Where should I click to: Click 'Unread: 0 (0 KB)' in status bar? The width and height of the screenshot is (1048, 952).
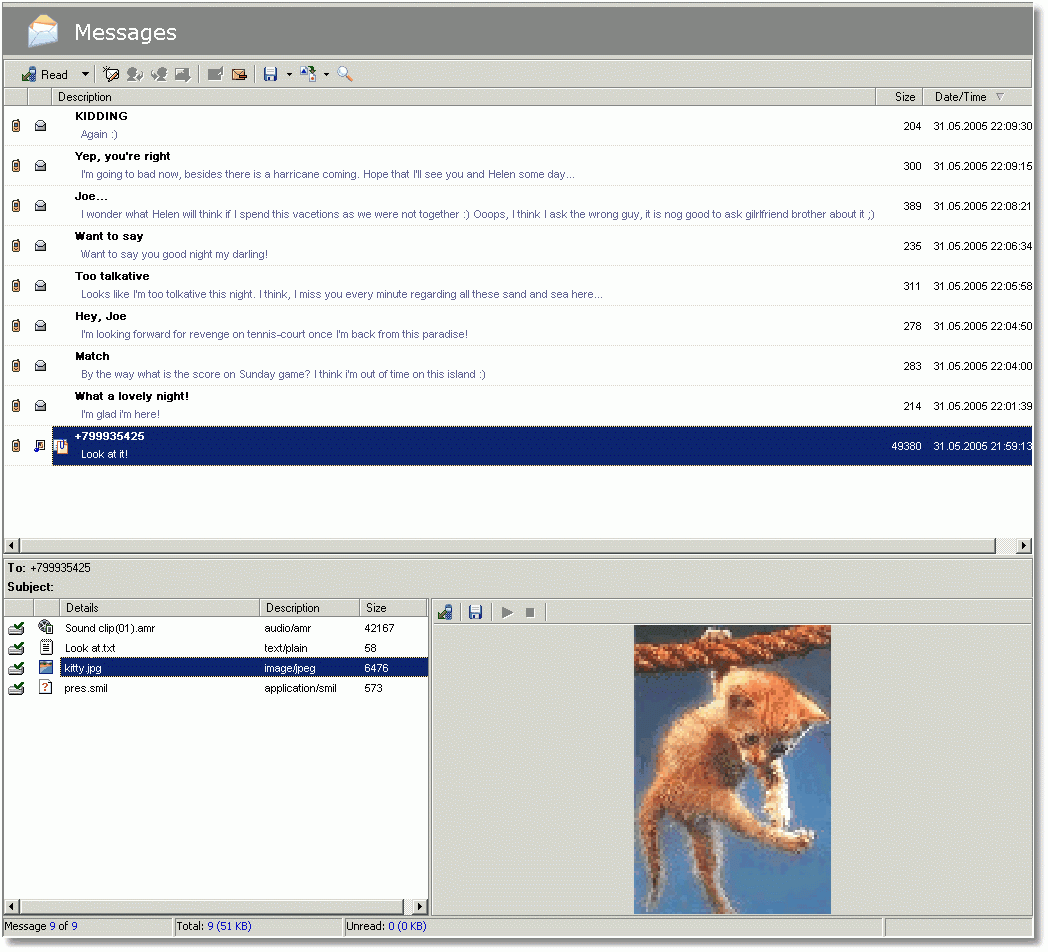pos(386,927)
